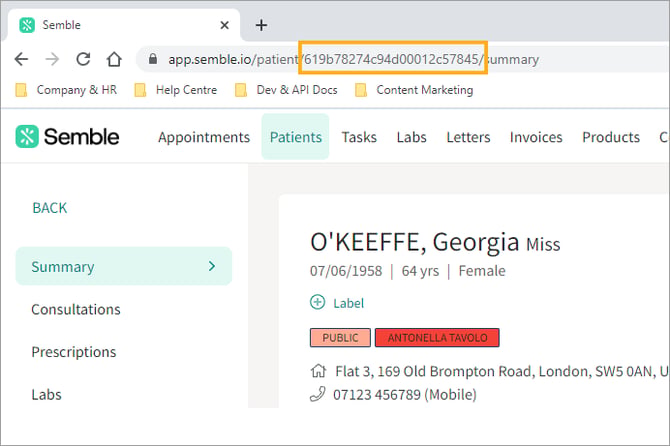Click the URL address bar
Screen dimensions: 670x446
point(402,59)
